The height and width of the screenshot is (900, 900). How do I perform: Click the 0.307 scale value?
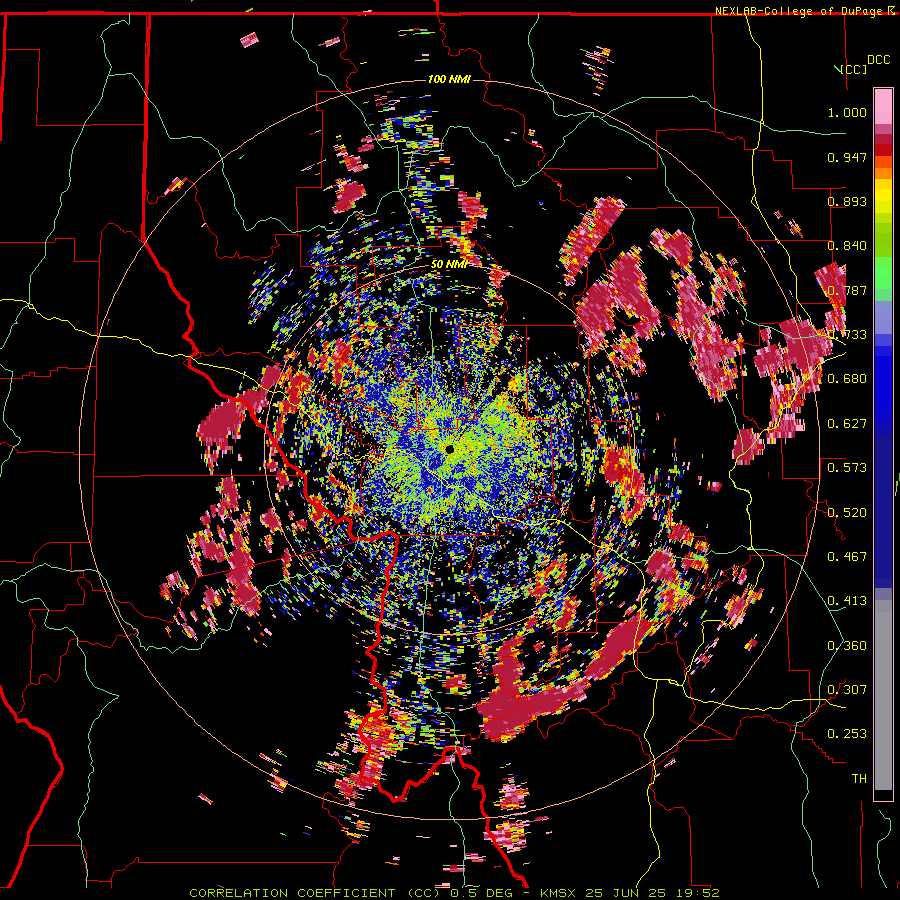(x=847, y=690)
